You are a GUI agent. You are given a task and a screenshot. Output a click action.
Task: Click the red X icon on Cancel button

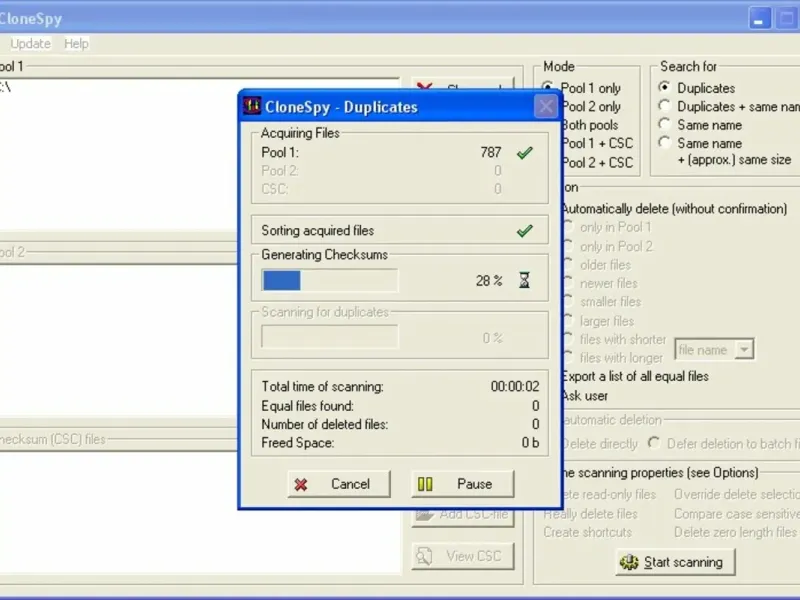click(x=301, y=484)
